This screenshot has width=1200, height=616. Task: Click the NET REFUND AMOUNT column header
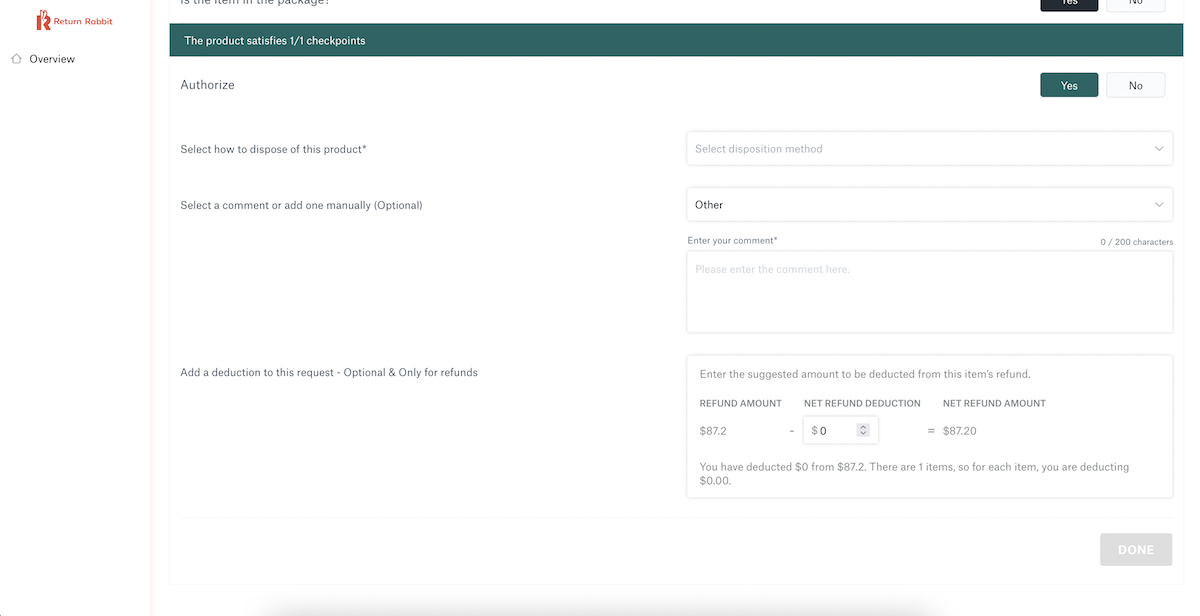point(994,403)
